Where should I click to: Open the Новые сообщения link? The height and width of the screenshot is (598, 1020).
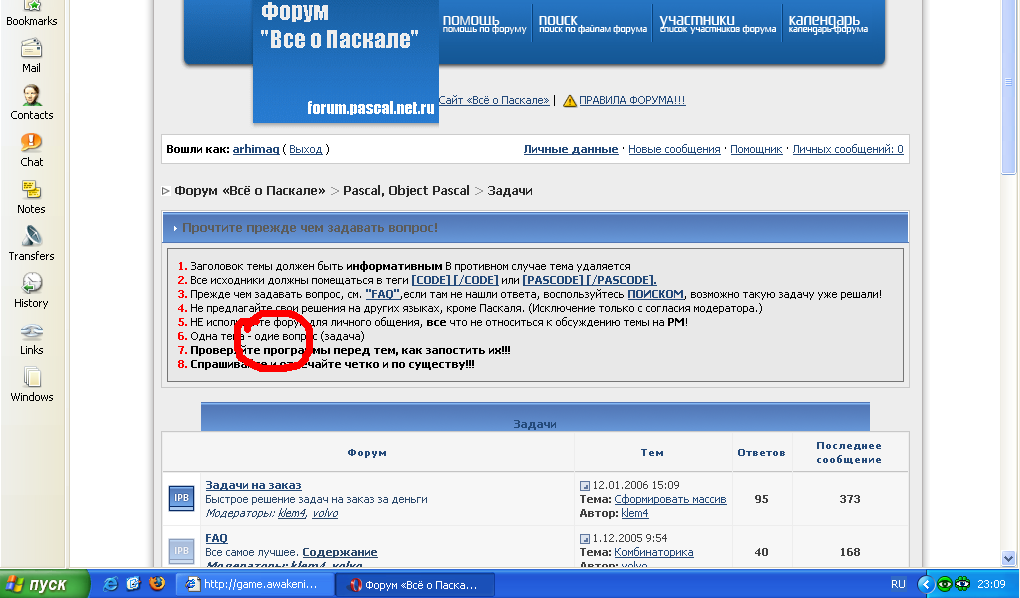tap(674, 149)
